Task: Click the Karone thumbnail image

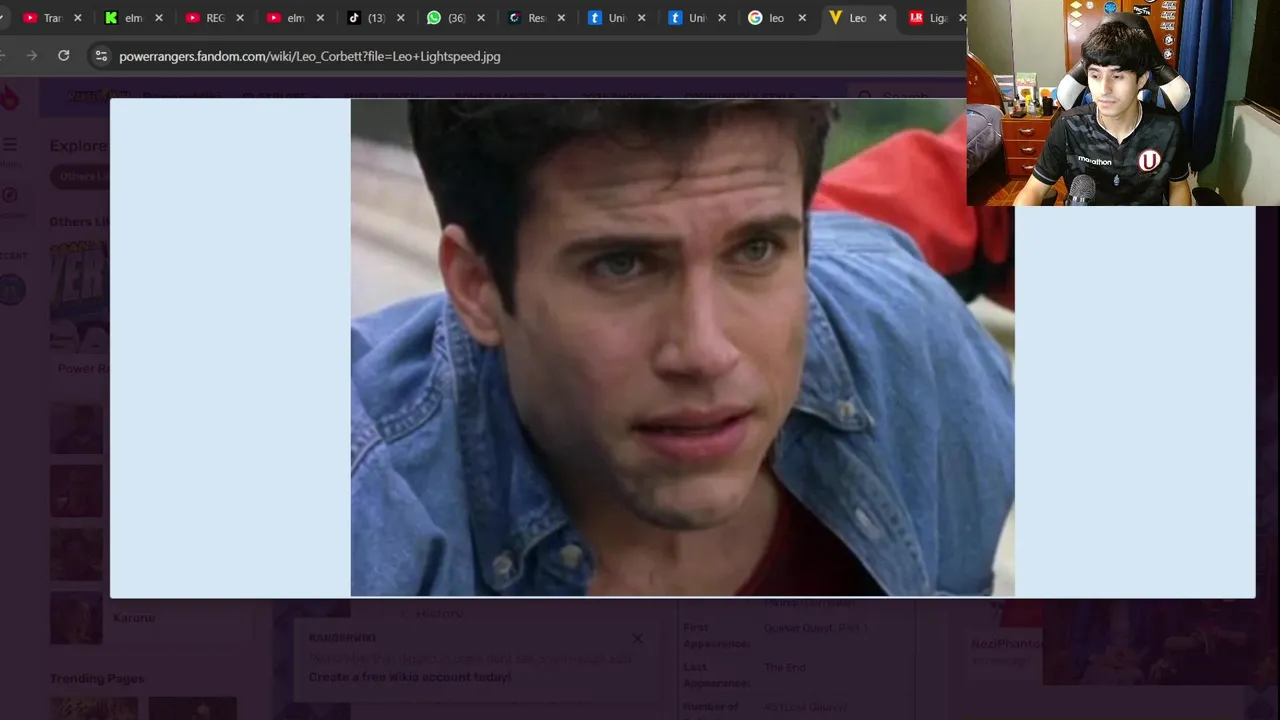Action: tap(77, 618)
